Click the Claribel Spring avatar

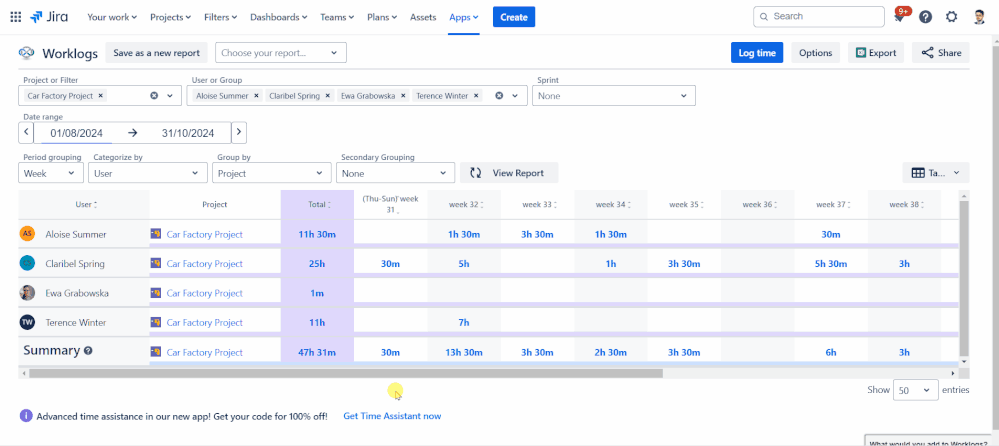pyautogui.click(x=27, y=263)
